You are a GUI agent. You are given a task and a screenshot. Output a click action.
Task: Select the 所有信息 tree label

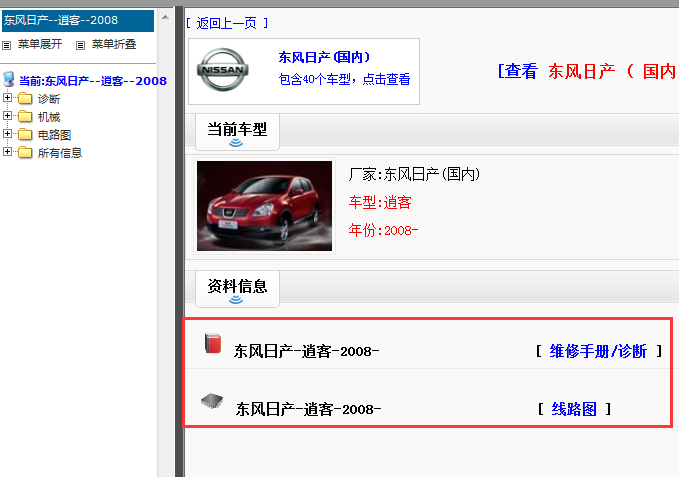pyautogui.click(x=60, y=153)
